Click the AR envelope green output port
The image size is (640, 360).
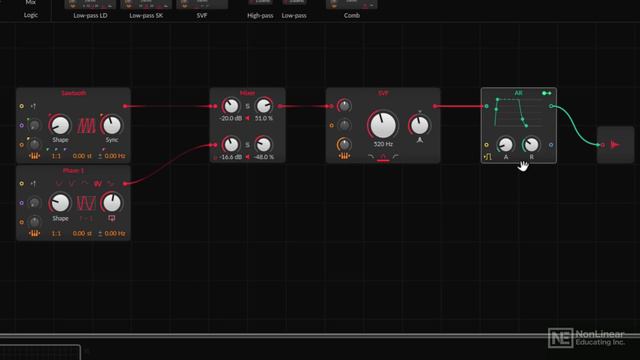[551, 106]
